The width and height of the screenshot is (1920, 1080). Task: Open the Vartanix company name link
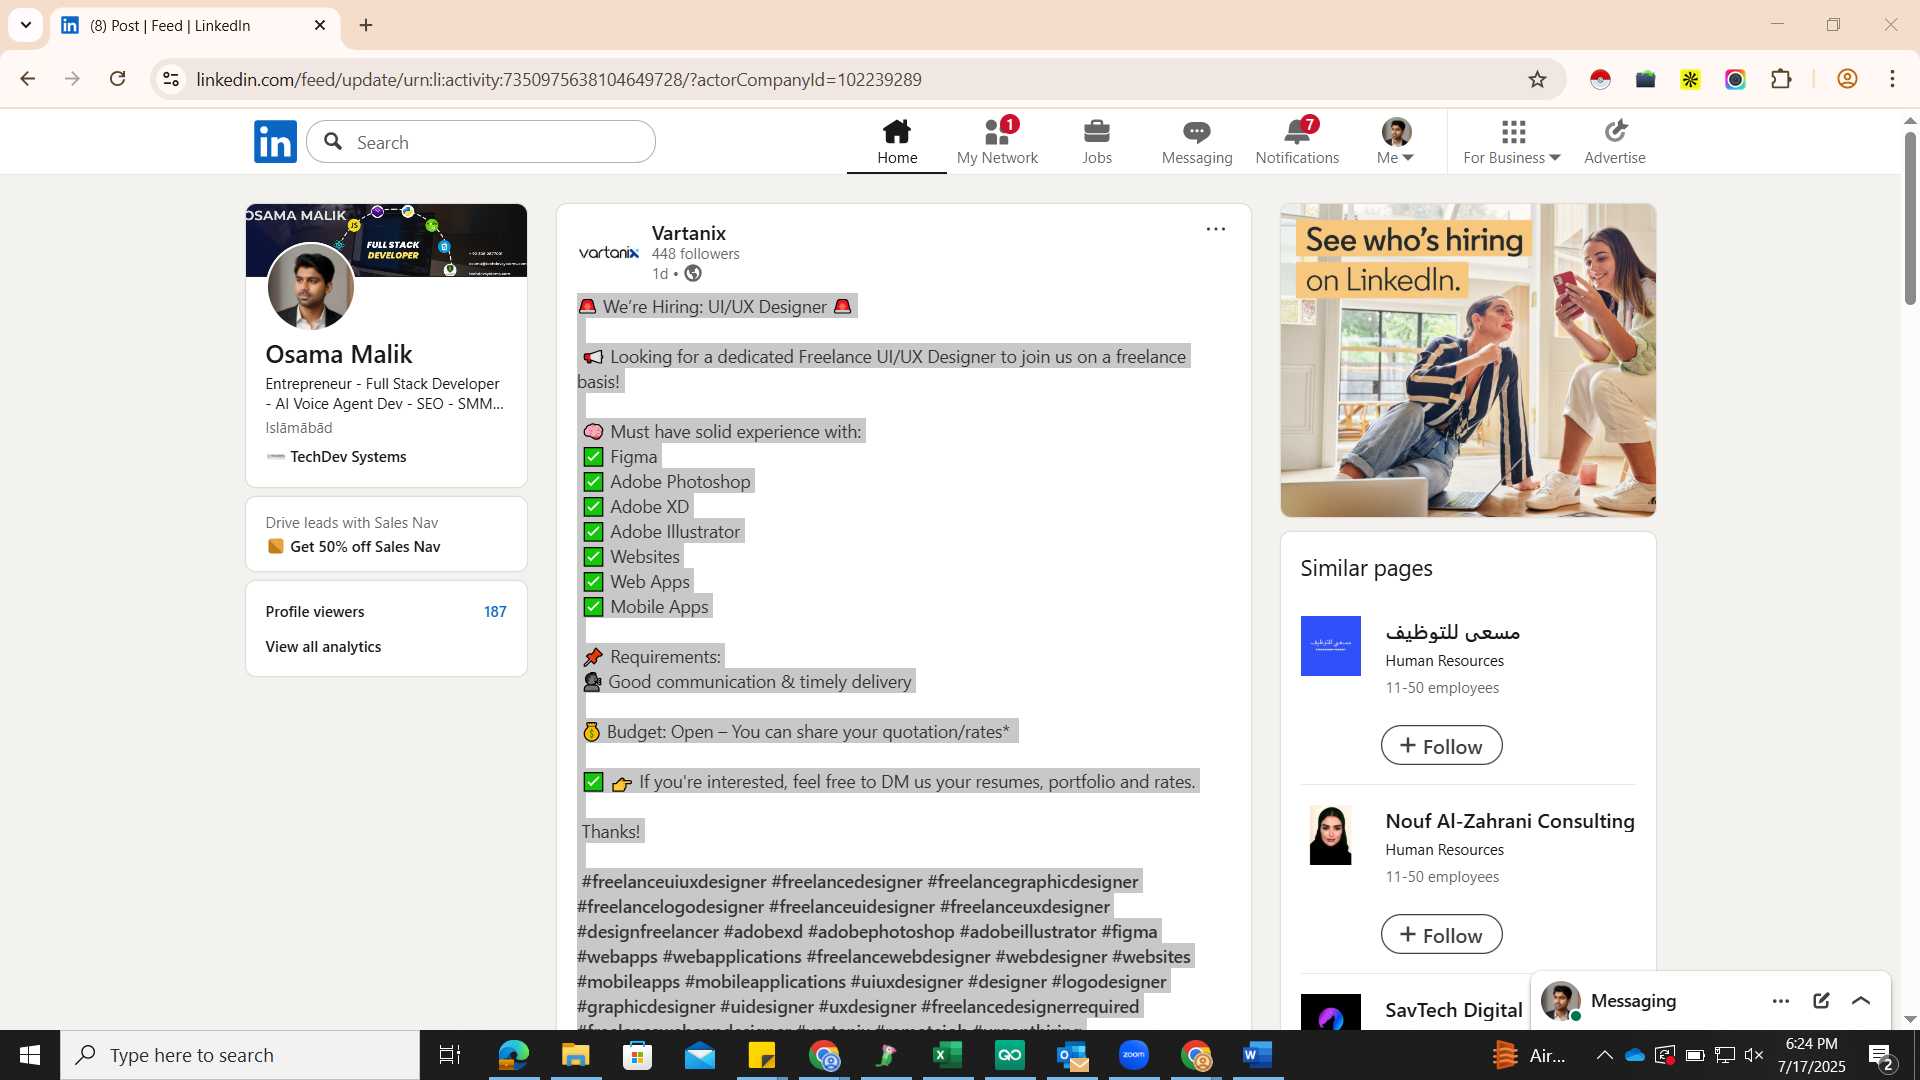point(689,233)
